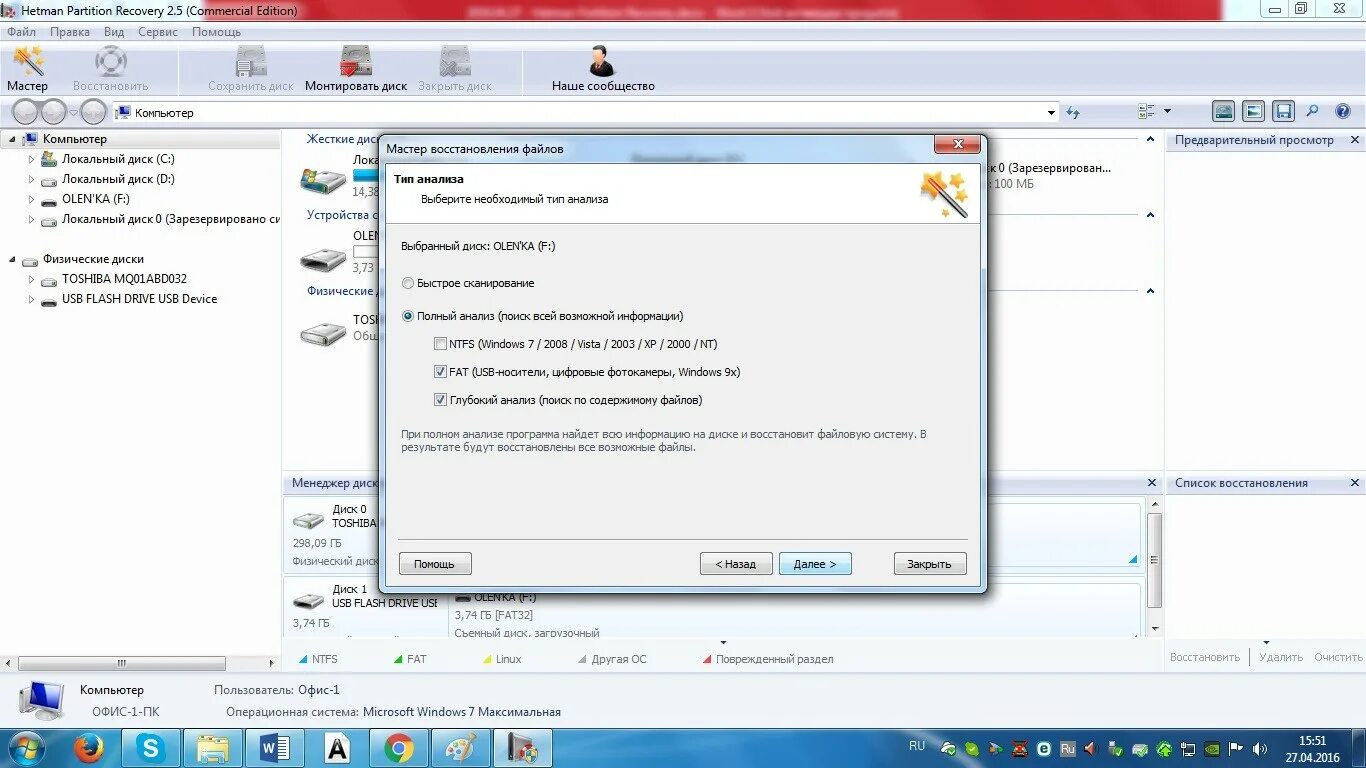
Task: Click the Windows Start button
Action: tap(26, 748)
